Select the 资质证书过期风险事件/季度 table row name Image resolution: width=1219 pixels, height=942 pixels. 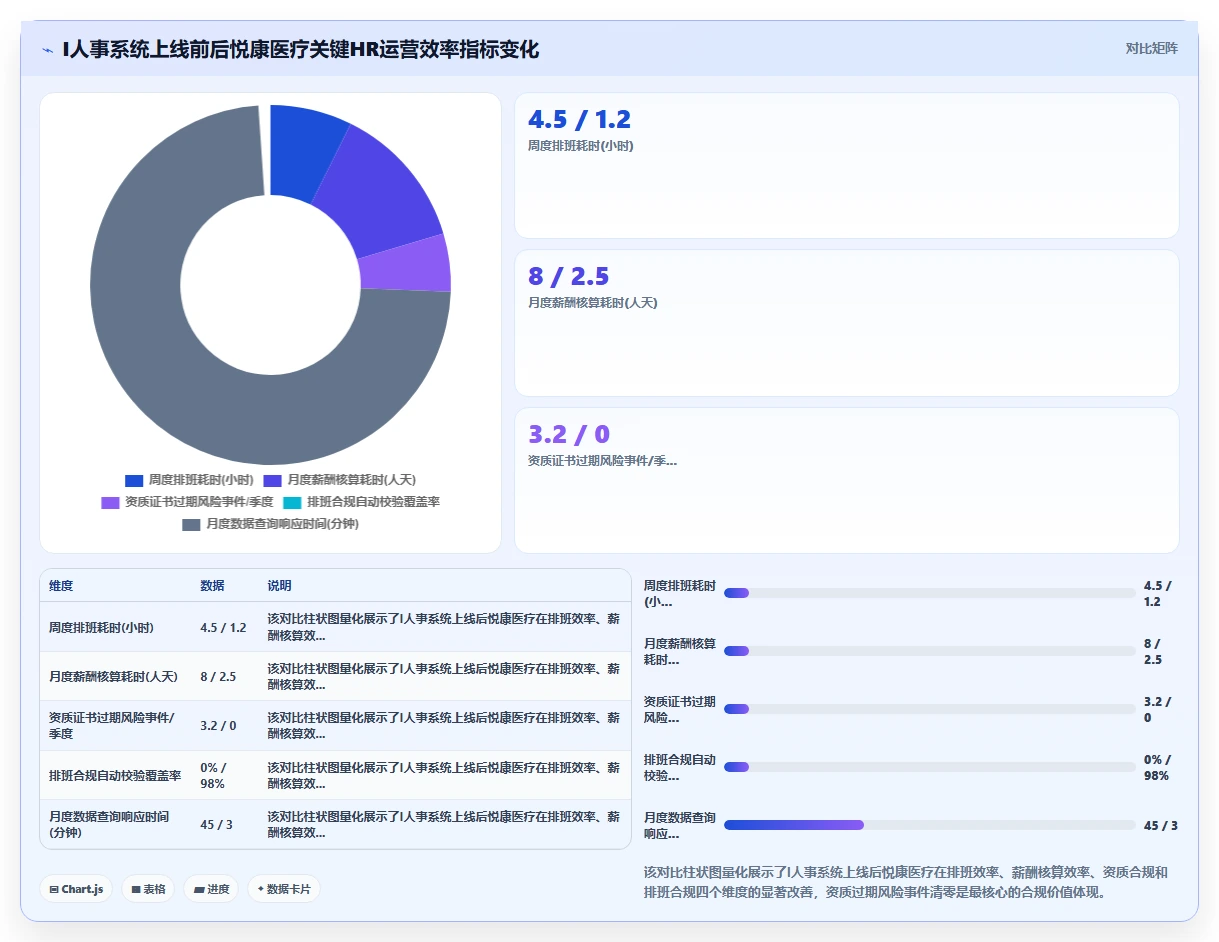[112, 726]
